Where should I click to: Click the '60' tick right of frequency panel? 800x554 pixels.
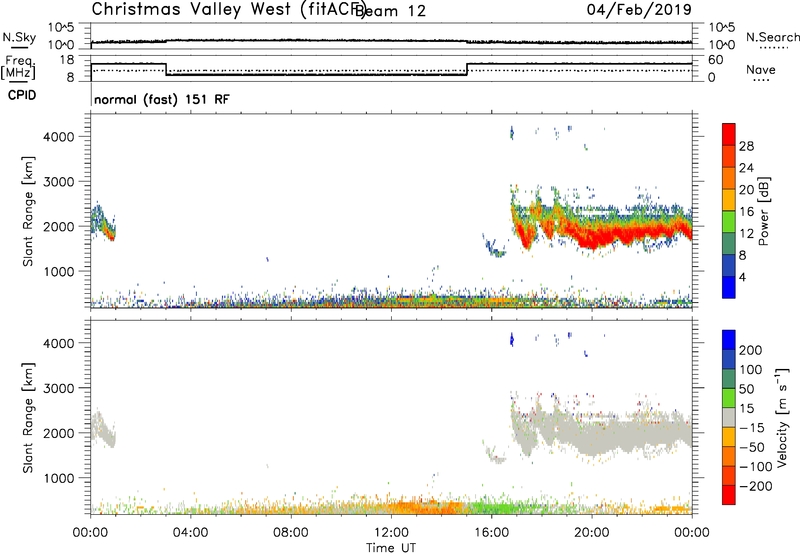tap(716, 60)
